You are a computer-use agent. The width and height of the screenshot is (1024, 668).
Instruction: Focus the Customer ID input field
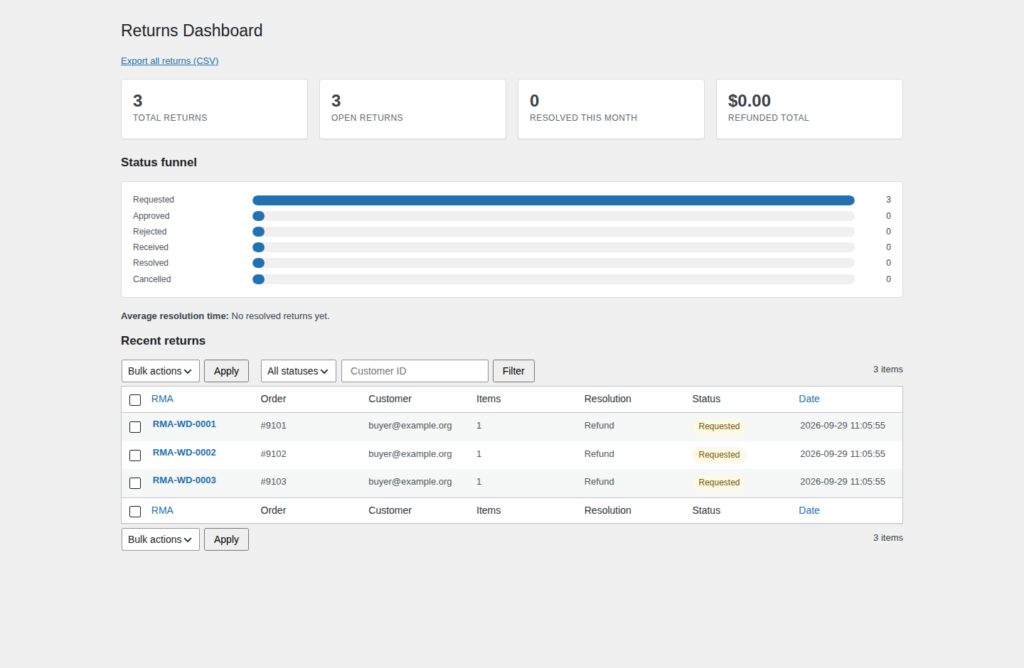(415, 371)
